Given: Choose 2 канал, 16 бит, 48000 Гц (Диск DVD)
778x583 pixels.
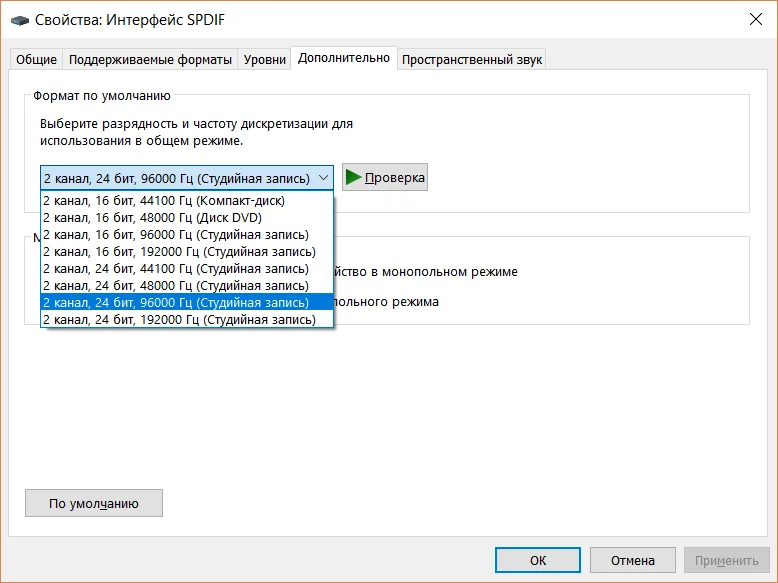Looking at the screenshot, I should pos(187,217).
